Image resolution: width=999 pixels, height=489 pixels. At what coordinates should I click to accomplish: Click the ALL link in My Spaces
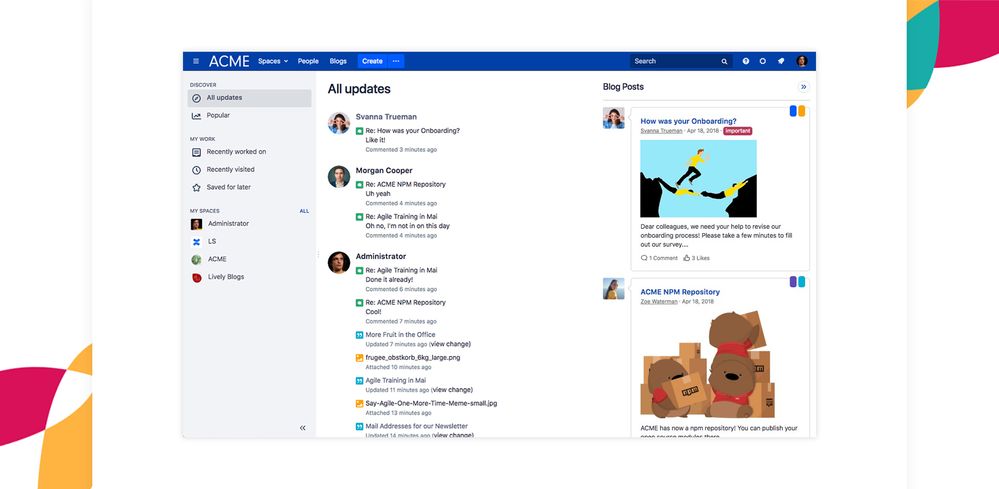pyautogui.click(x=304, y=211)
